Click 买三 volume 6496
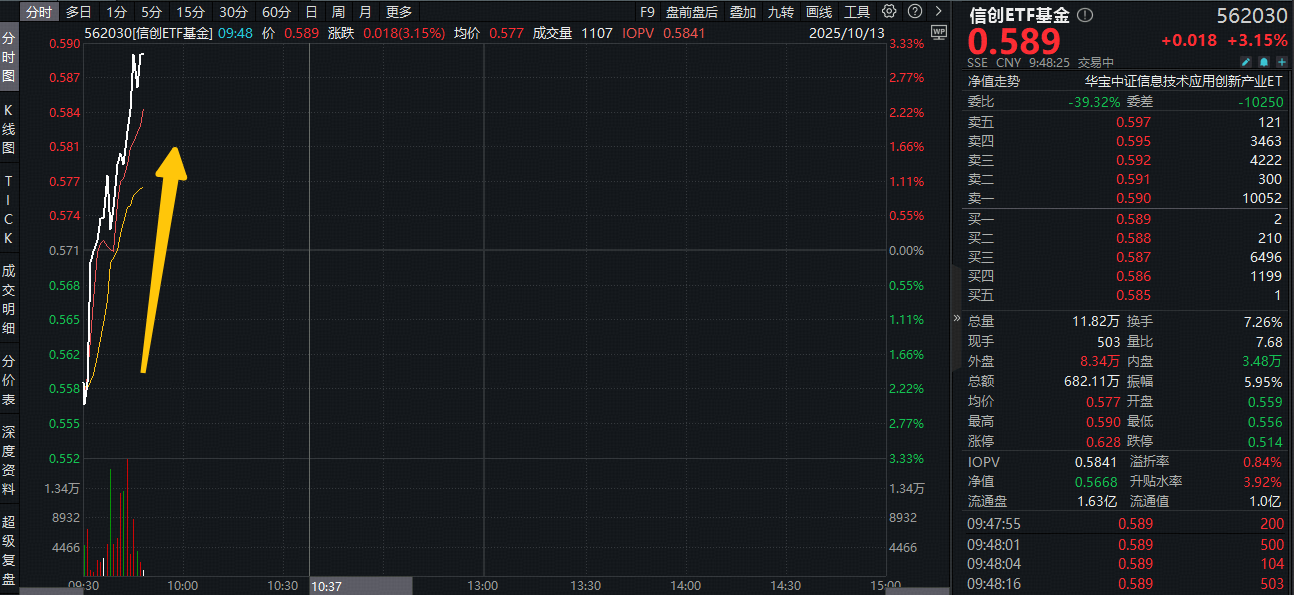The image size is (1294, 595). 1265,257
